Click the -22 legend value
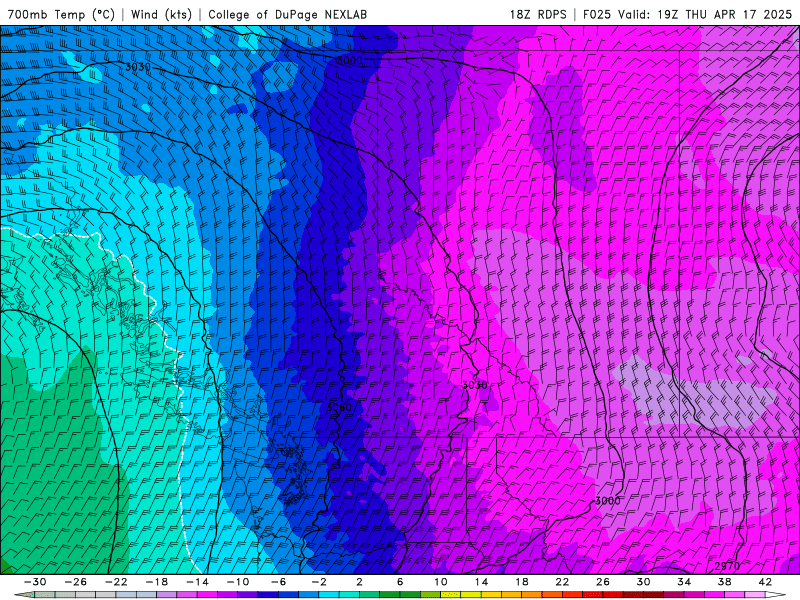This screenshot has height=600, width=800. [x=116, y=582]
